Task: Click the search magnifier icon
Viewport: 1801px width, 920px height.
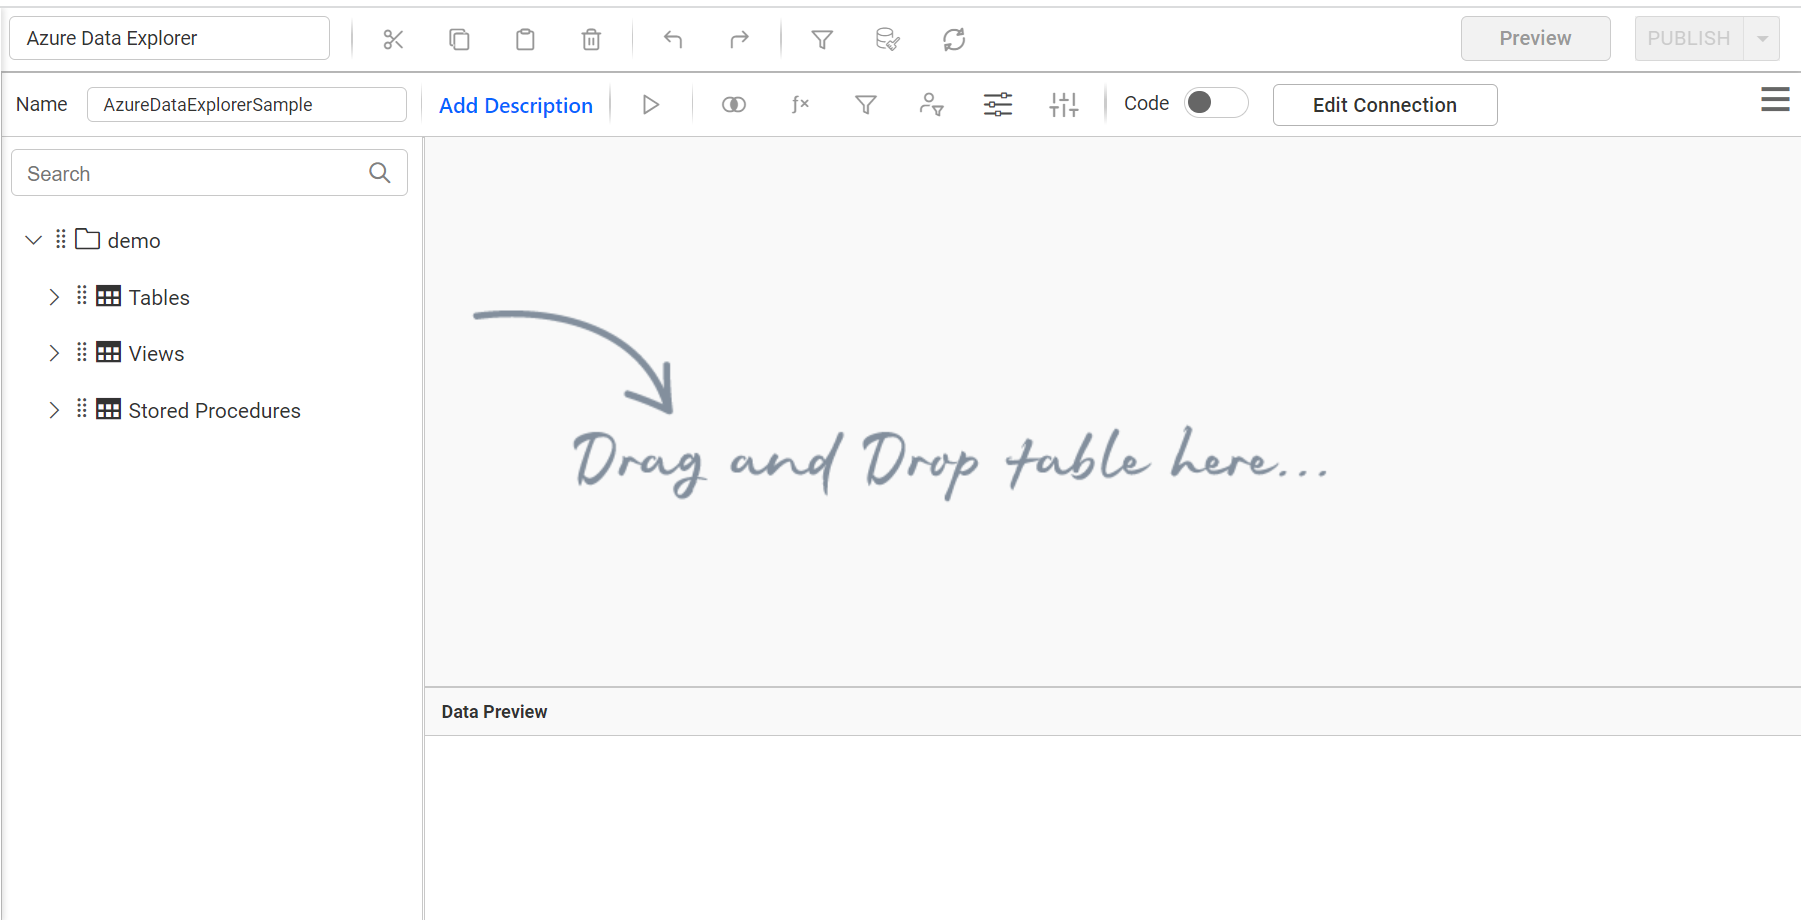Action: (x=380, y=173)
